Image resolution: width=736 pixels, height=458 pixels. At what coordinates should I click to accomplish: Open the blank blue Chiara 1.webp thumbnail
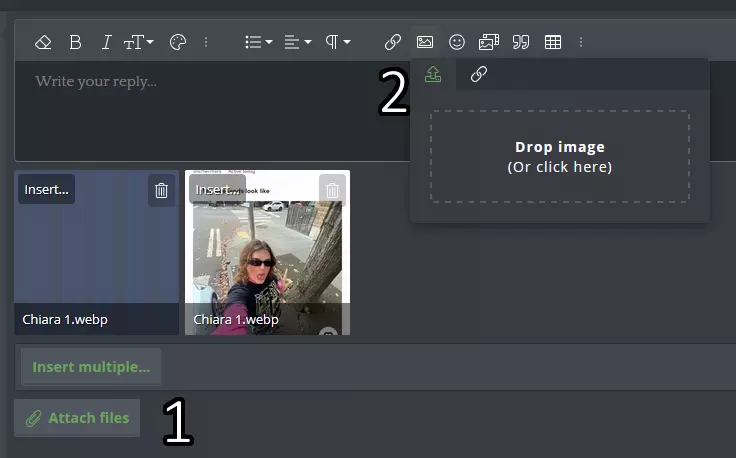(x=96, y=253)
